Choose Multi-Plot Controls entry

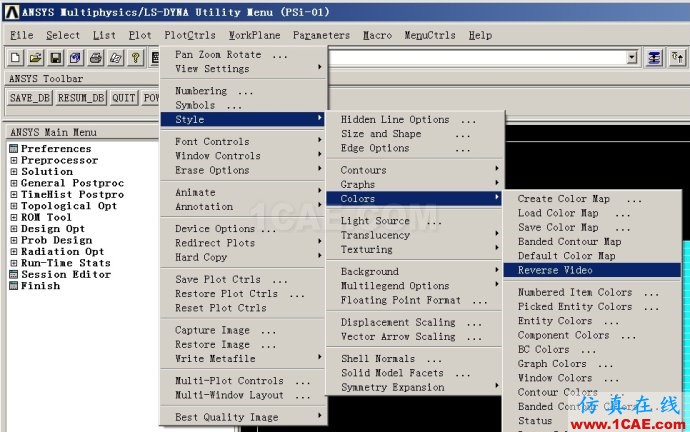point(243,381)
